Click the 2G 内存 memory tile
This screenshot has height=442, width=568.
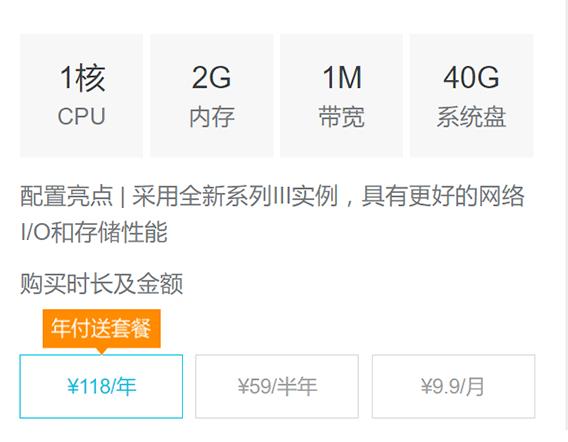click(x=212, y=96)
